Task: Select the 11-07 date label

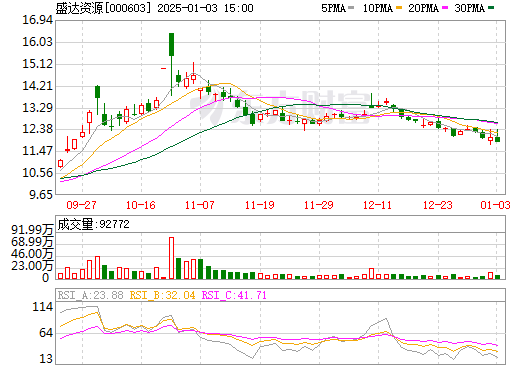Action: tap(200, 205)
